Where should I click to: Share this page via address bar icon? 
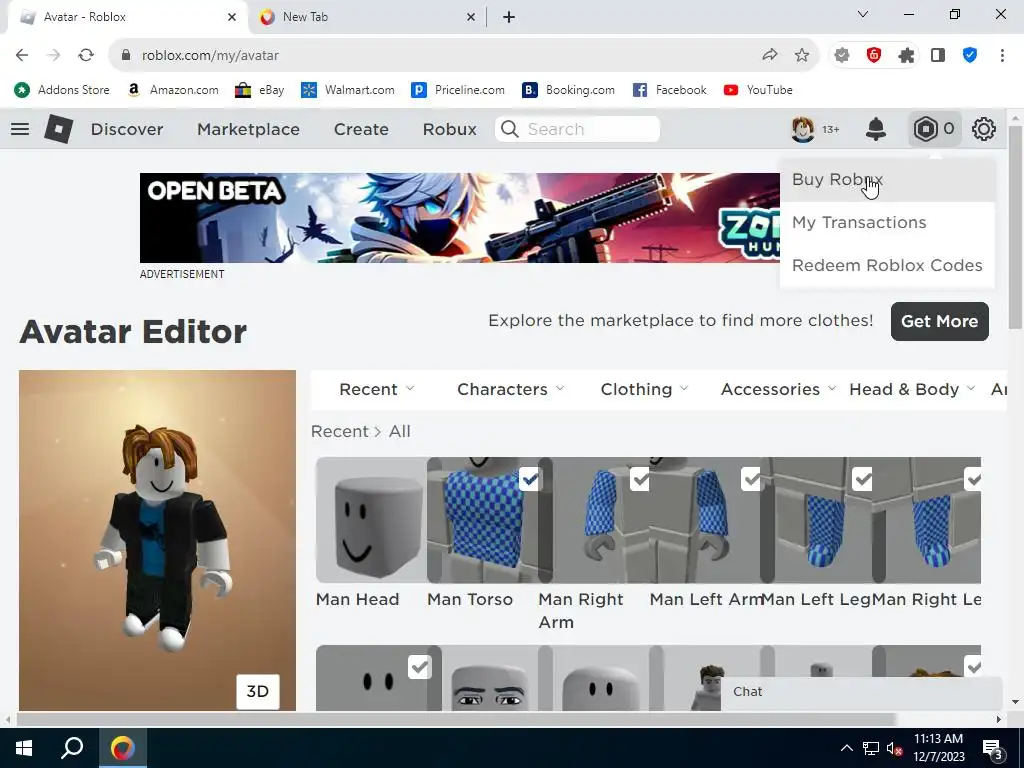point(770,56)
